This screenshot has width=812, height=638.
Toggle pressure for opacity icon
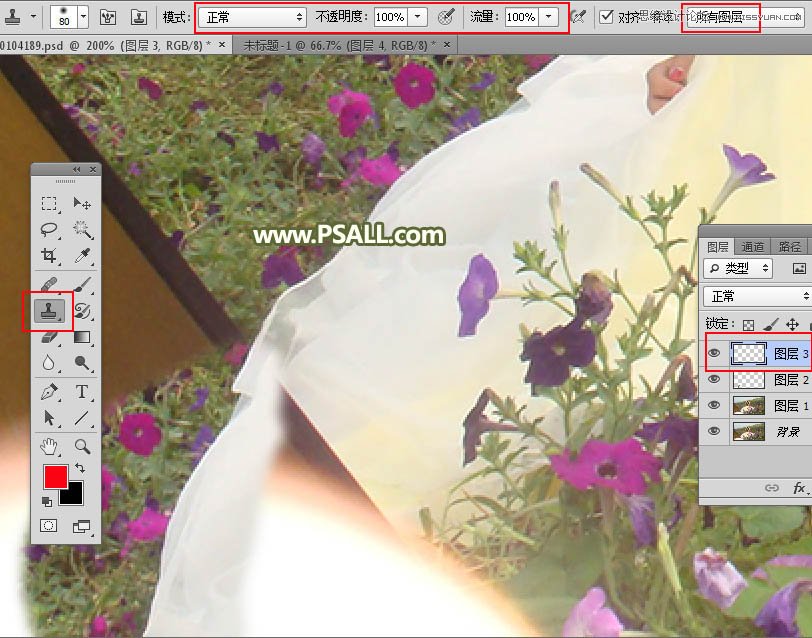[446, 17]
